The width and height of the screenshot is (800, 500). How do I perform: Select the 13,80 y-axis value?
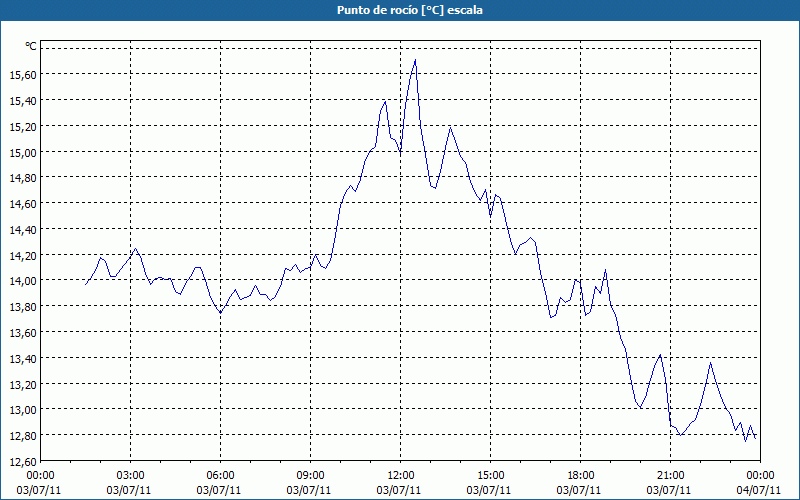coord(23,307)
